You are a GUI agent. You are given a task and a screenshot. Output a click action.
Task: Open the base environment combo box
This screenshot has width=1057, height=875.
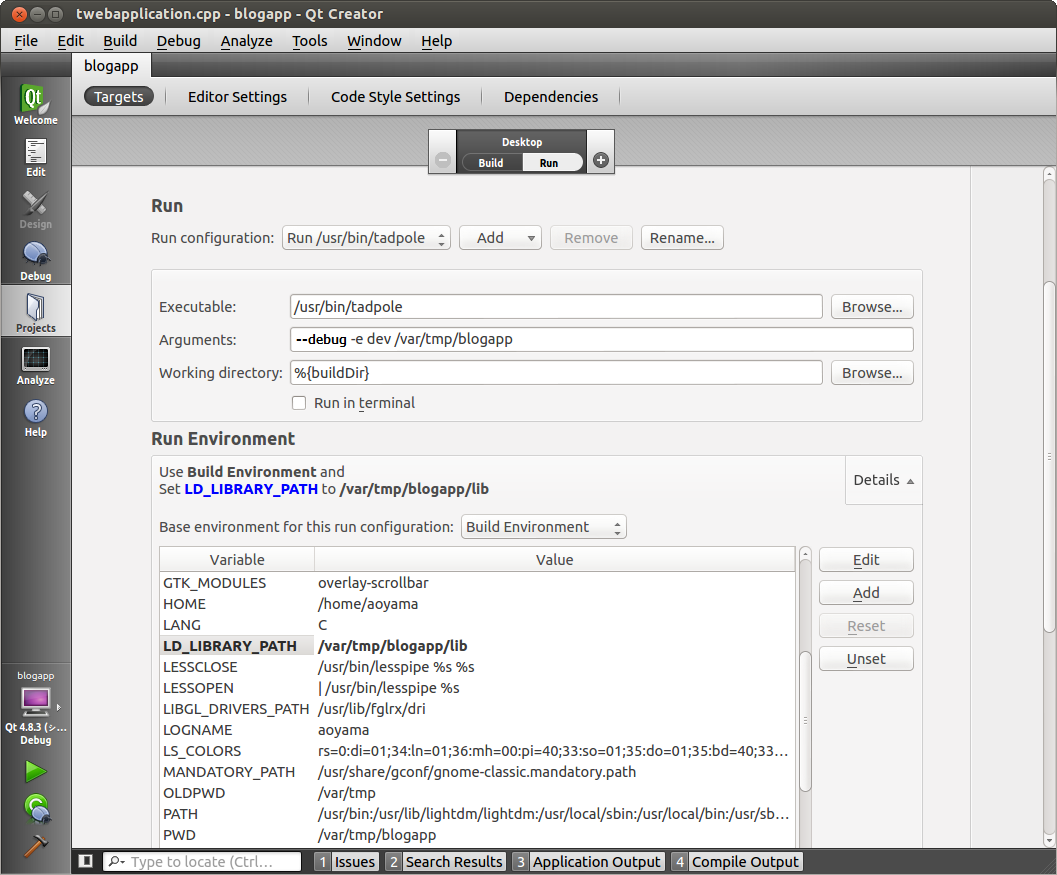coord(543,527)
